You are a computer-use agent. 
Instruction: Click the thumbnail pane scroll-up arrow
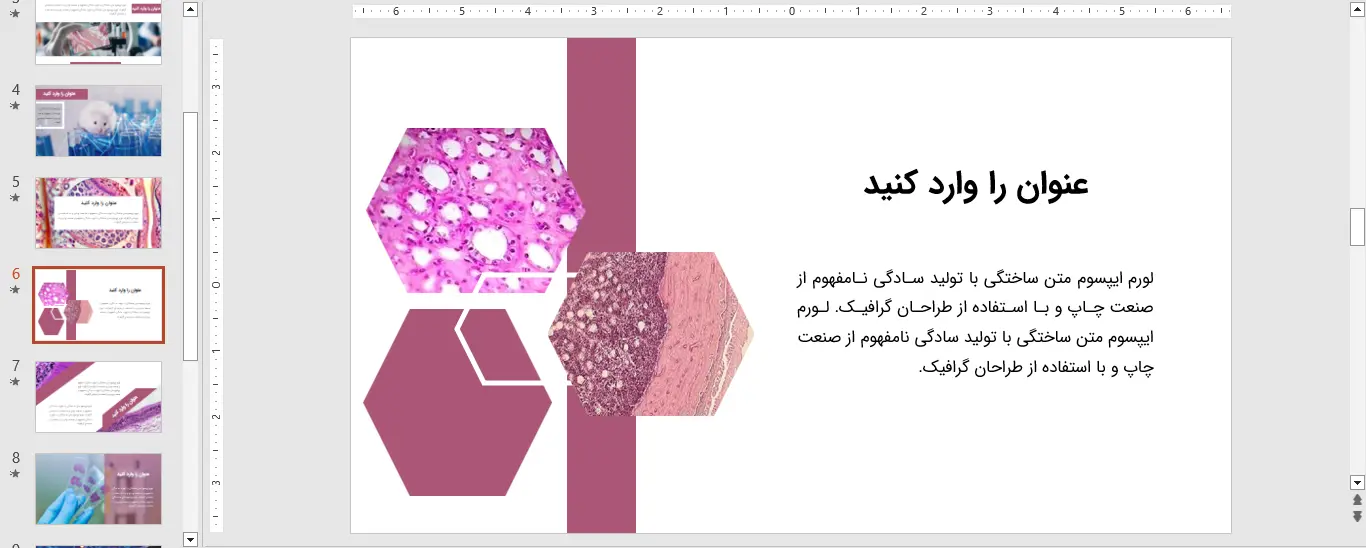[x=191, y=9]
